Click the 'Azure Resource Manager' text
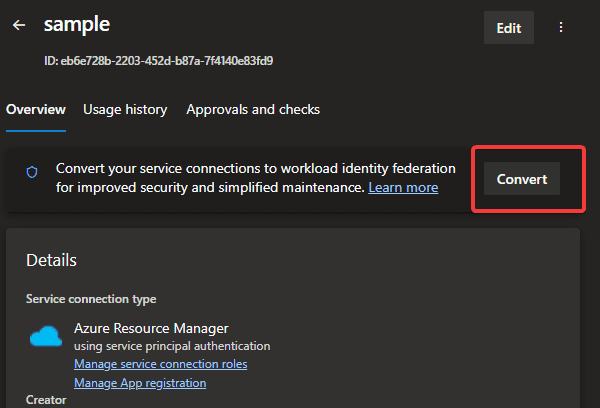The height and width of the screenshot is (408, 600). click(x=151, y=328)
